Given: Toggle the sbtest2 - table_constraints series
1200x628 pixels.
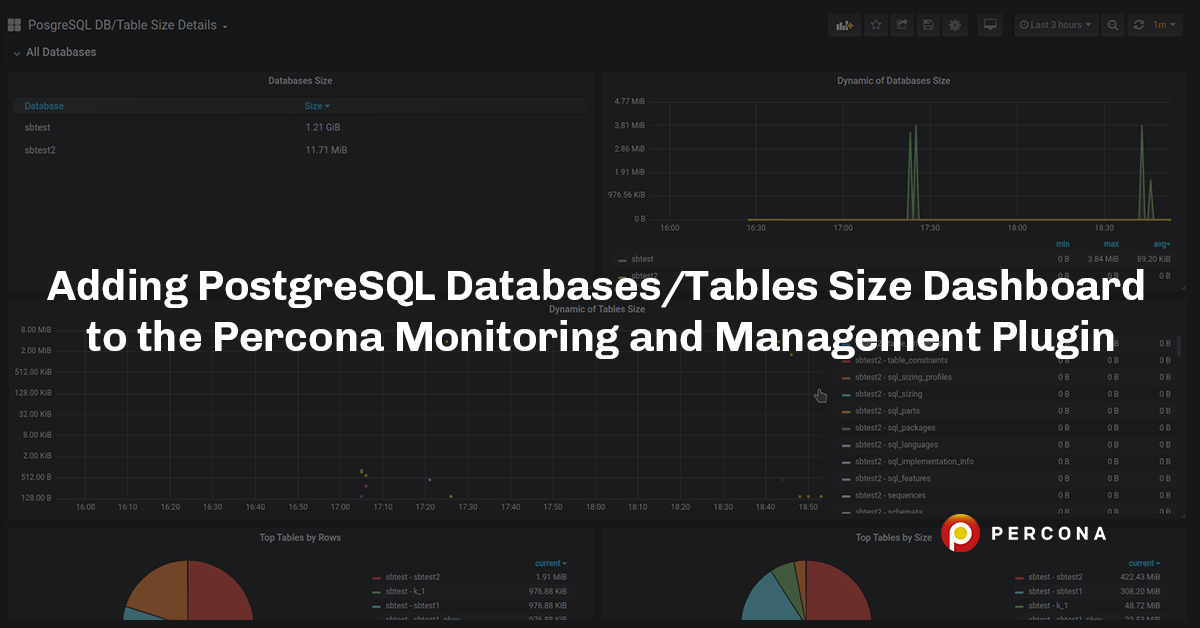Looking at the screenshot, I should tap(901, 360).
